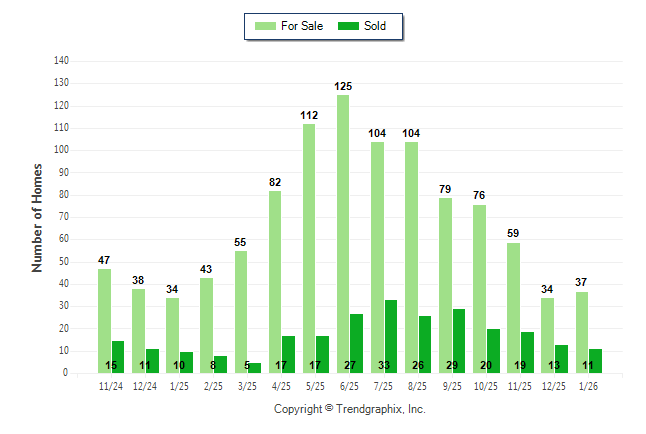Image resolution: width=646 pixels, height=434 pixels.
Task: Click the 11/24 For Sale bar showing 47
Action: pos(104,320)
